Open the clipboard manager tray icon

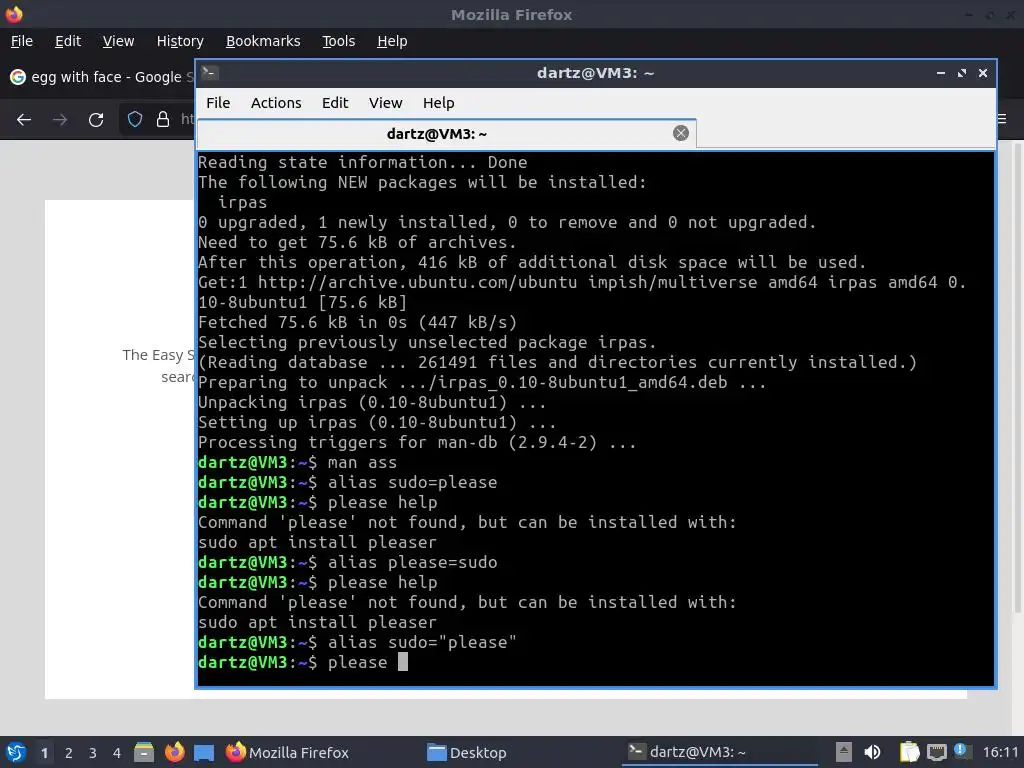tap(909, 752)
